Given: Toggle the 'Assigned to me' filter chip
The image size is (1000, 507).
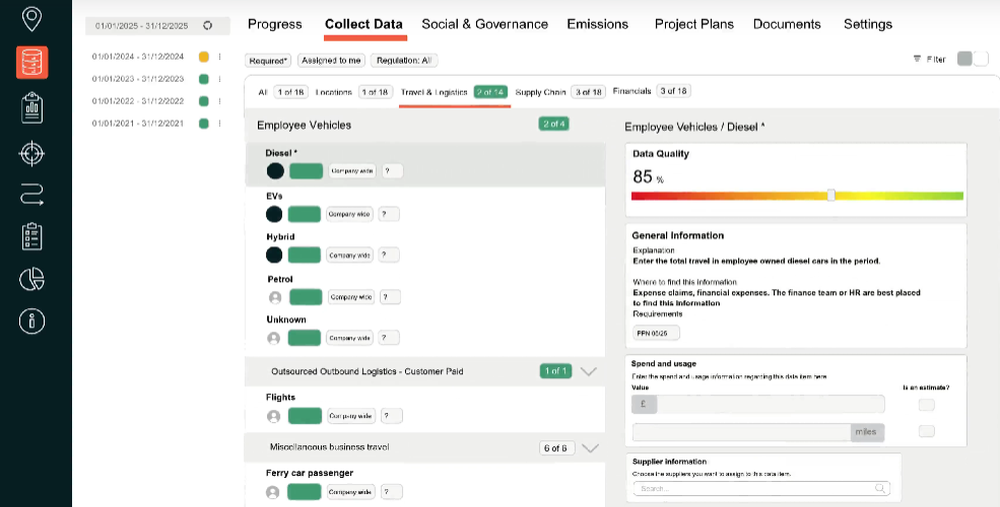Looking at the screenshot, I should click(332, 61).
